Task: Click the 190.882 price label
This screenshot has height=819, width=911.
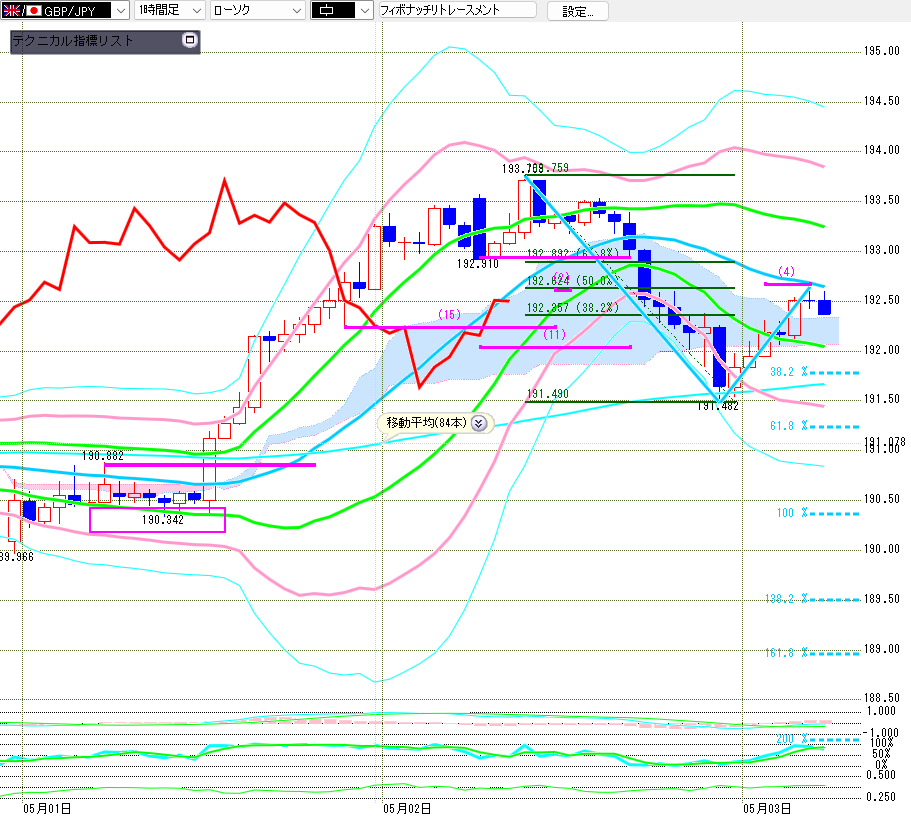Action: [103, 456]
